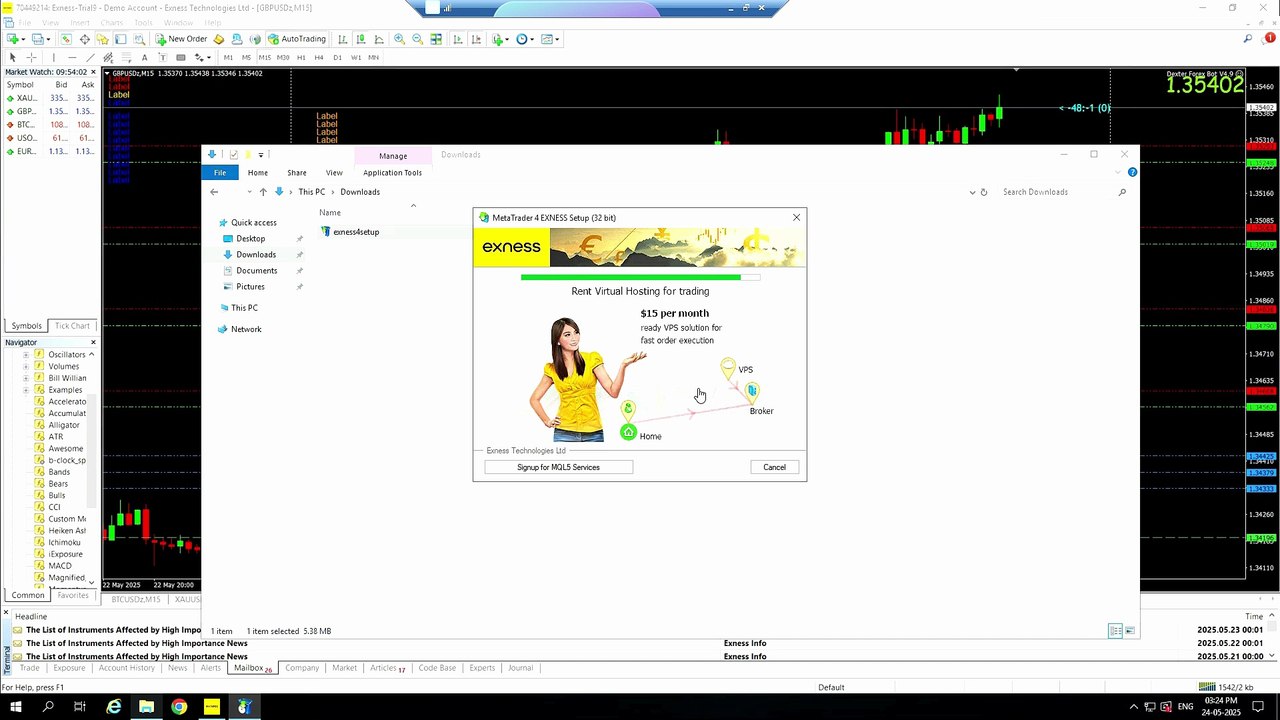Viewport: 1280px width, 720px height.
Task: Switch to the Favorites tab in Navigator
Action: (73, 595)
